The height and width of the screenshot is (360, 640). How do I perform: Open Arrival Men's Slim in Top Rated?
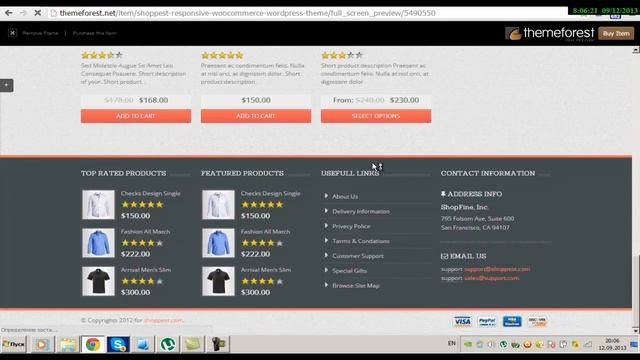click(x=146, y=270)
